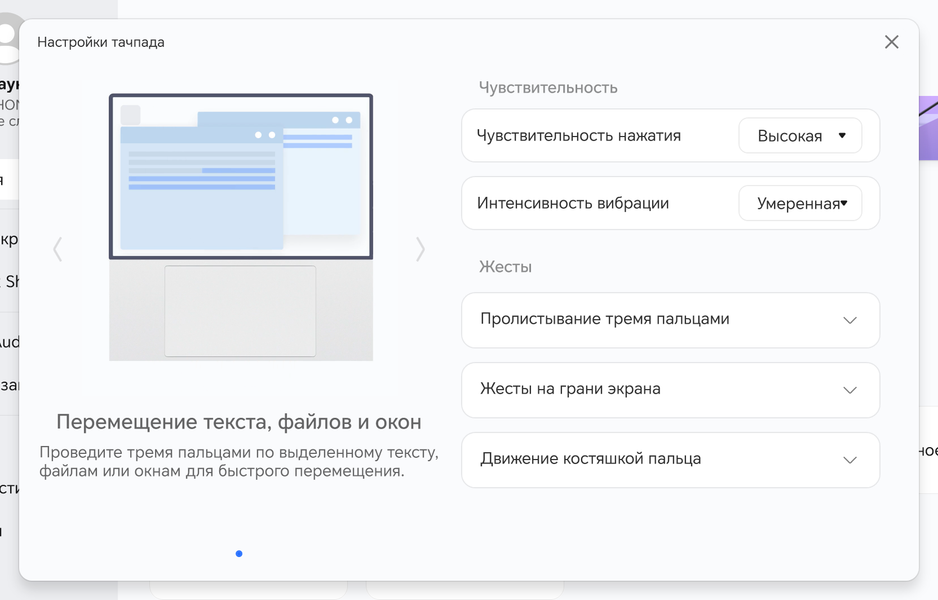This screenshot has height=600, width=938.
Task: Click the Настройки тачпада dialog title
Action: (101, 42)
